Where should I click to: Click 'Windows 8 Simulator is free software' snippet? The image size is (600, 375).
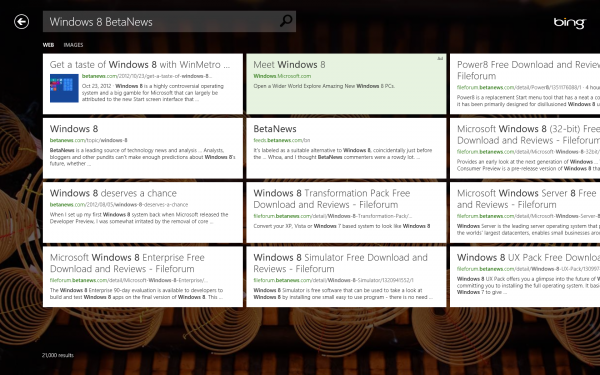point(343,293)
